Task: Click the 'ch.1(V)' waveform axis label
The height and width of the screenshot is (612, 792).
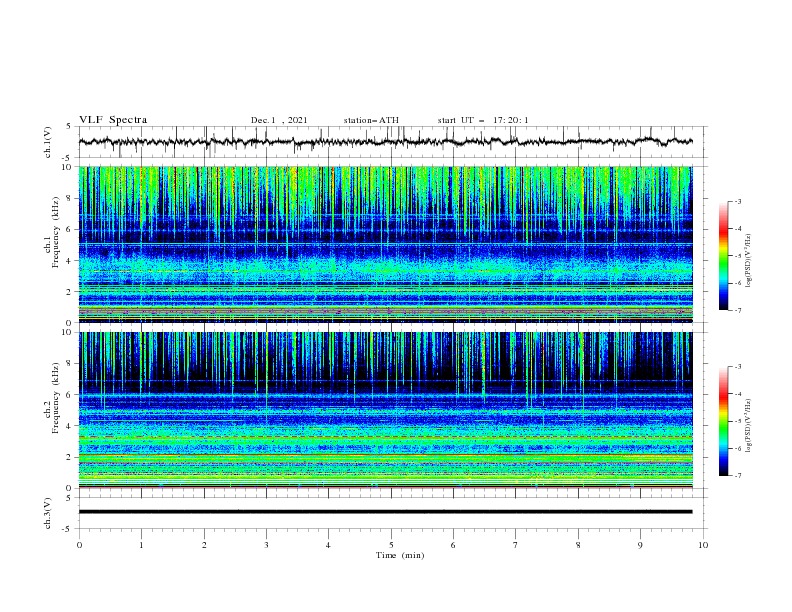Action: [48, 142]
